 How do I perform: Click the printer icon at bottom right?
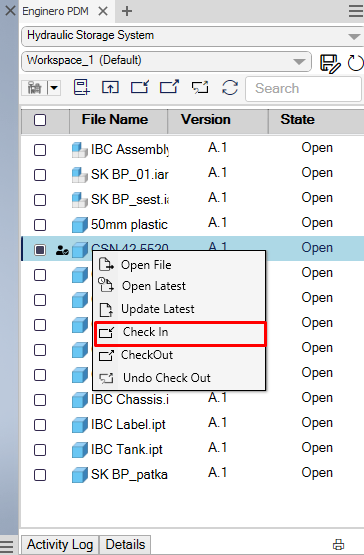(339, 544)
